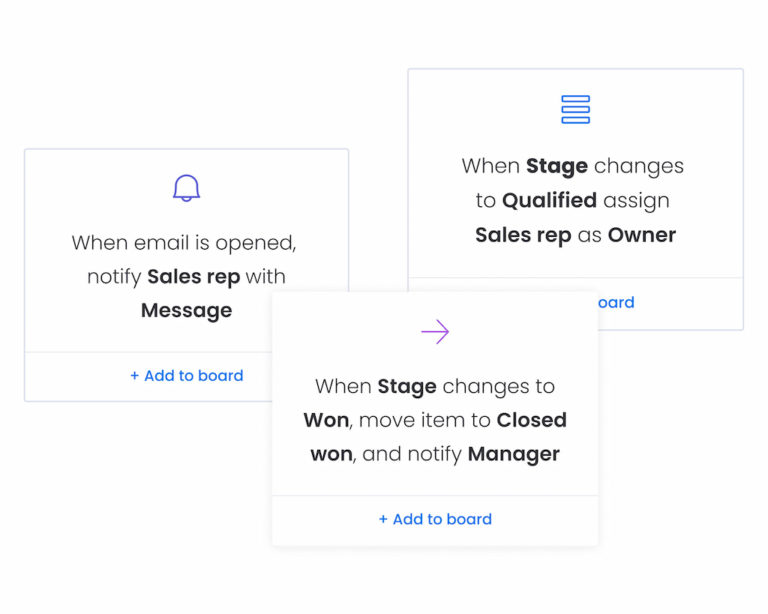Click partially hidden Add to board link
The image size is (768, 614).
click(616, 303)
